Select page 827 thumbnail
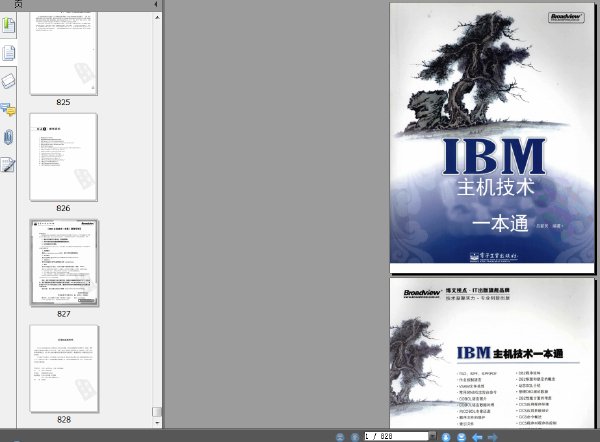The image size is (600, 442). coord(65,263)
